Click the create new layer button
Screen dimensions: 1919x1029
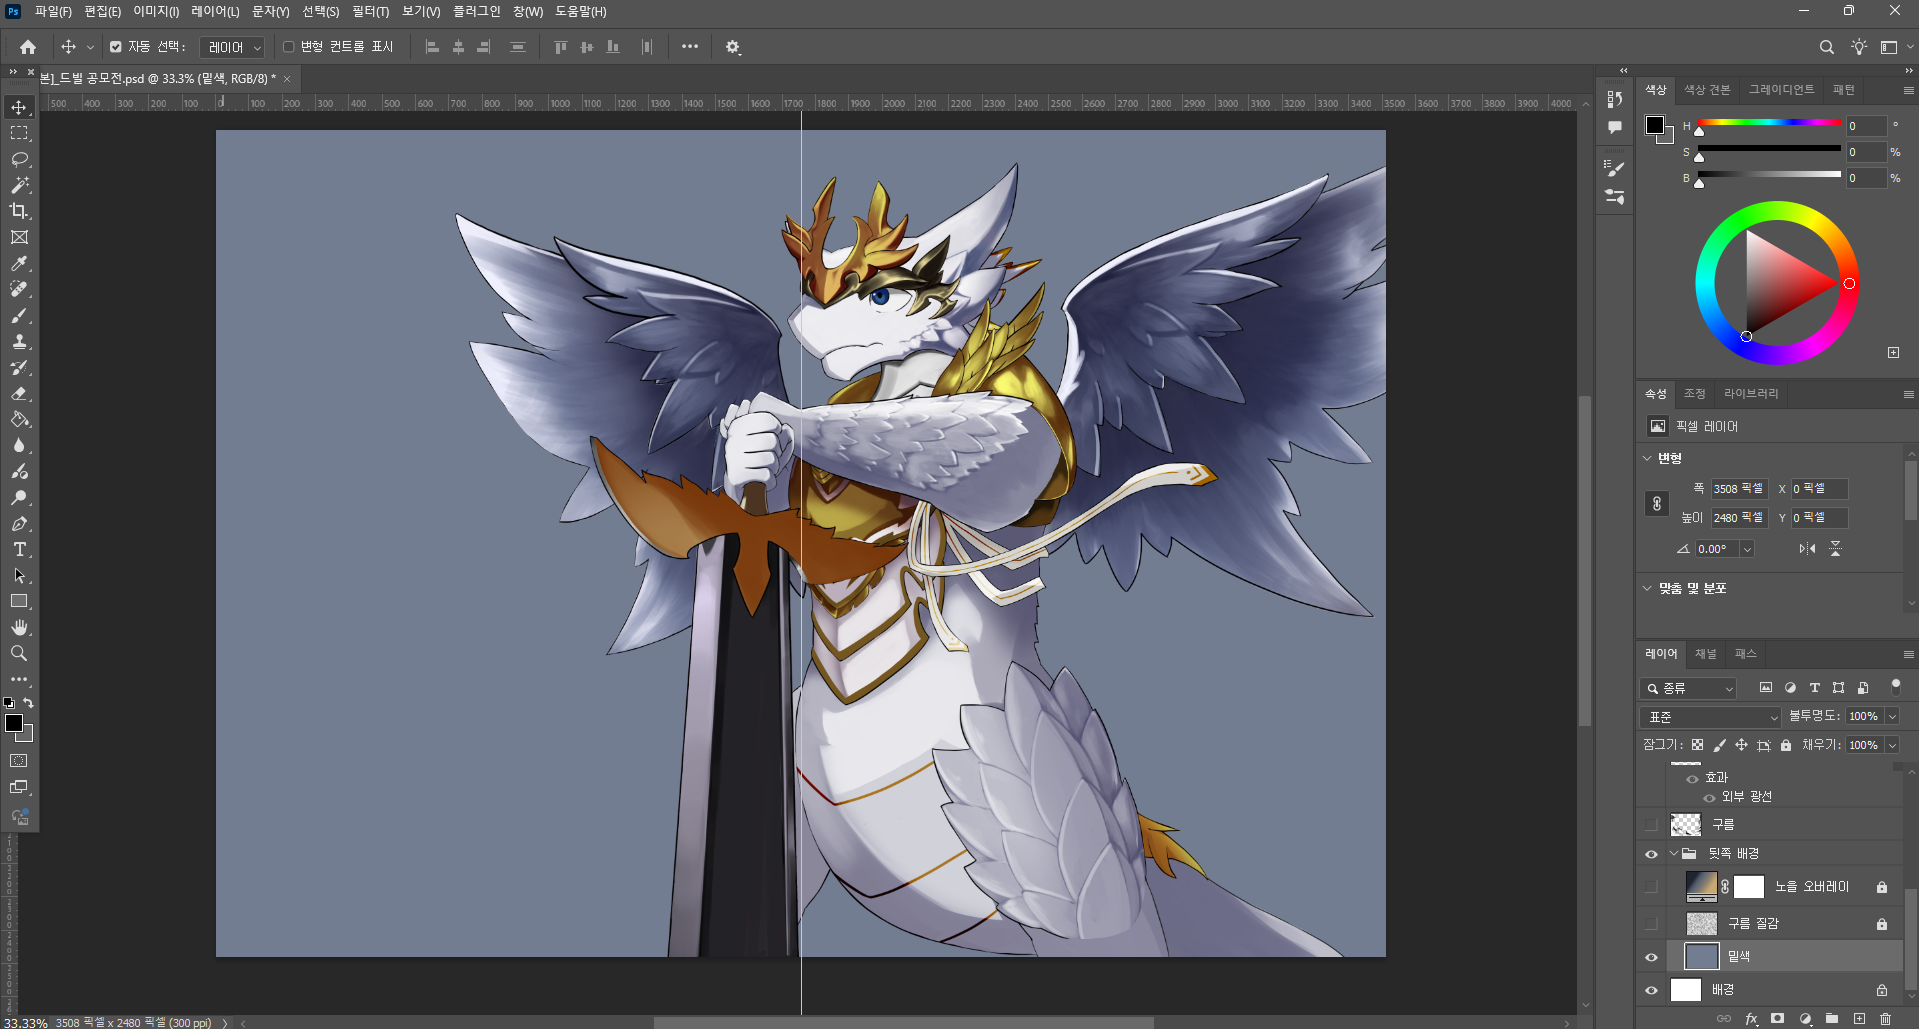tap(1859, 1019)
